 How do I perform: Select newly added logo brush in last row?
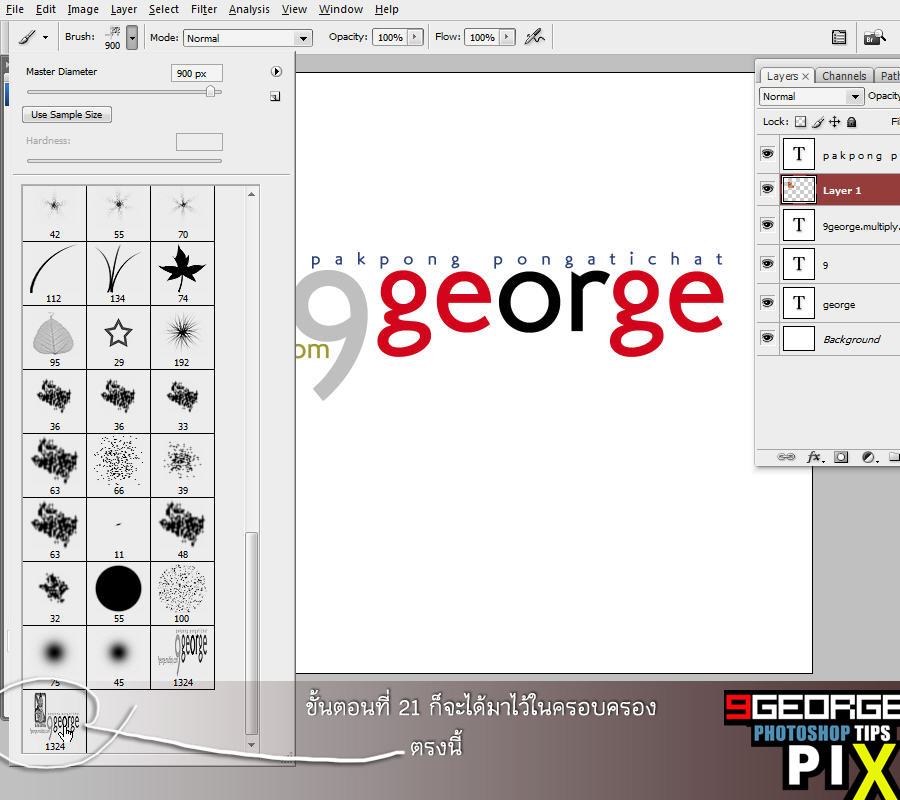pyautogui.click(x=54, y=721)
